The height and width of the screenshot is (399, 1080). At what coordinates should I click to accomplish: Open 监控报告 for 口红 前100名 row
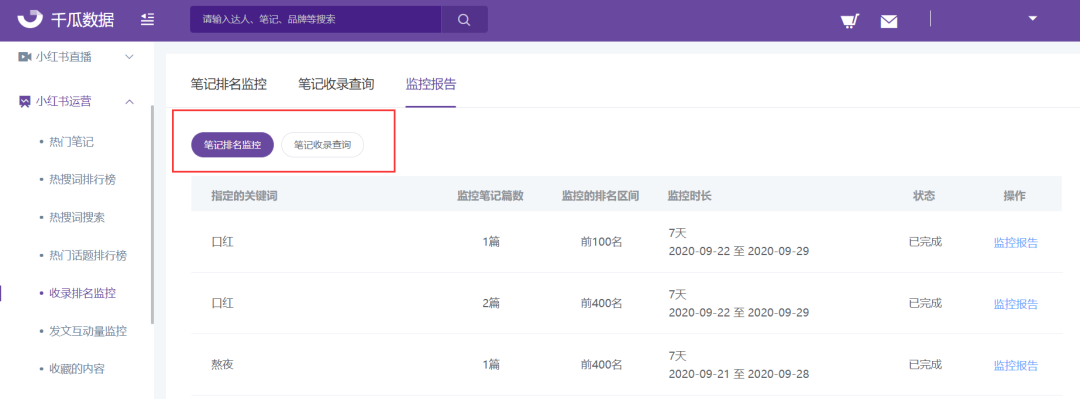point(1015,243)
